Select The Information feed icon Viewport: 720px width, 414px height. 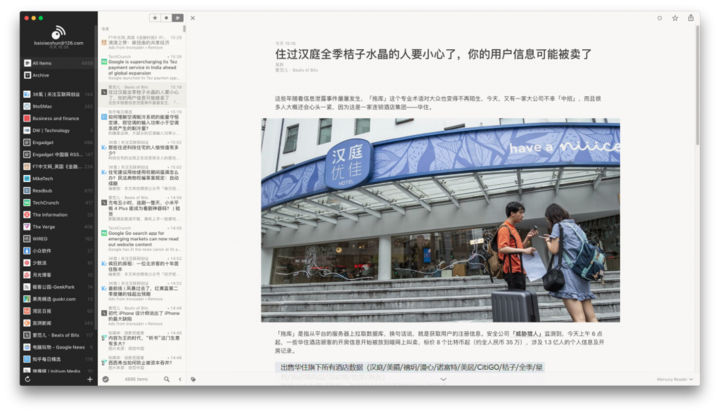27,214
